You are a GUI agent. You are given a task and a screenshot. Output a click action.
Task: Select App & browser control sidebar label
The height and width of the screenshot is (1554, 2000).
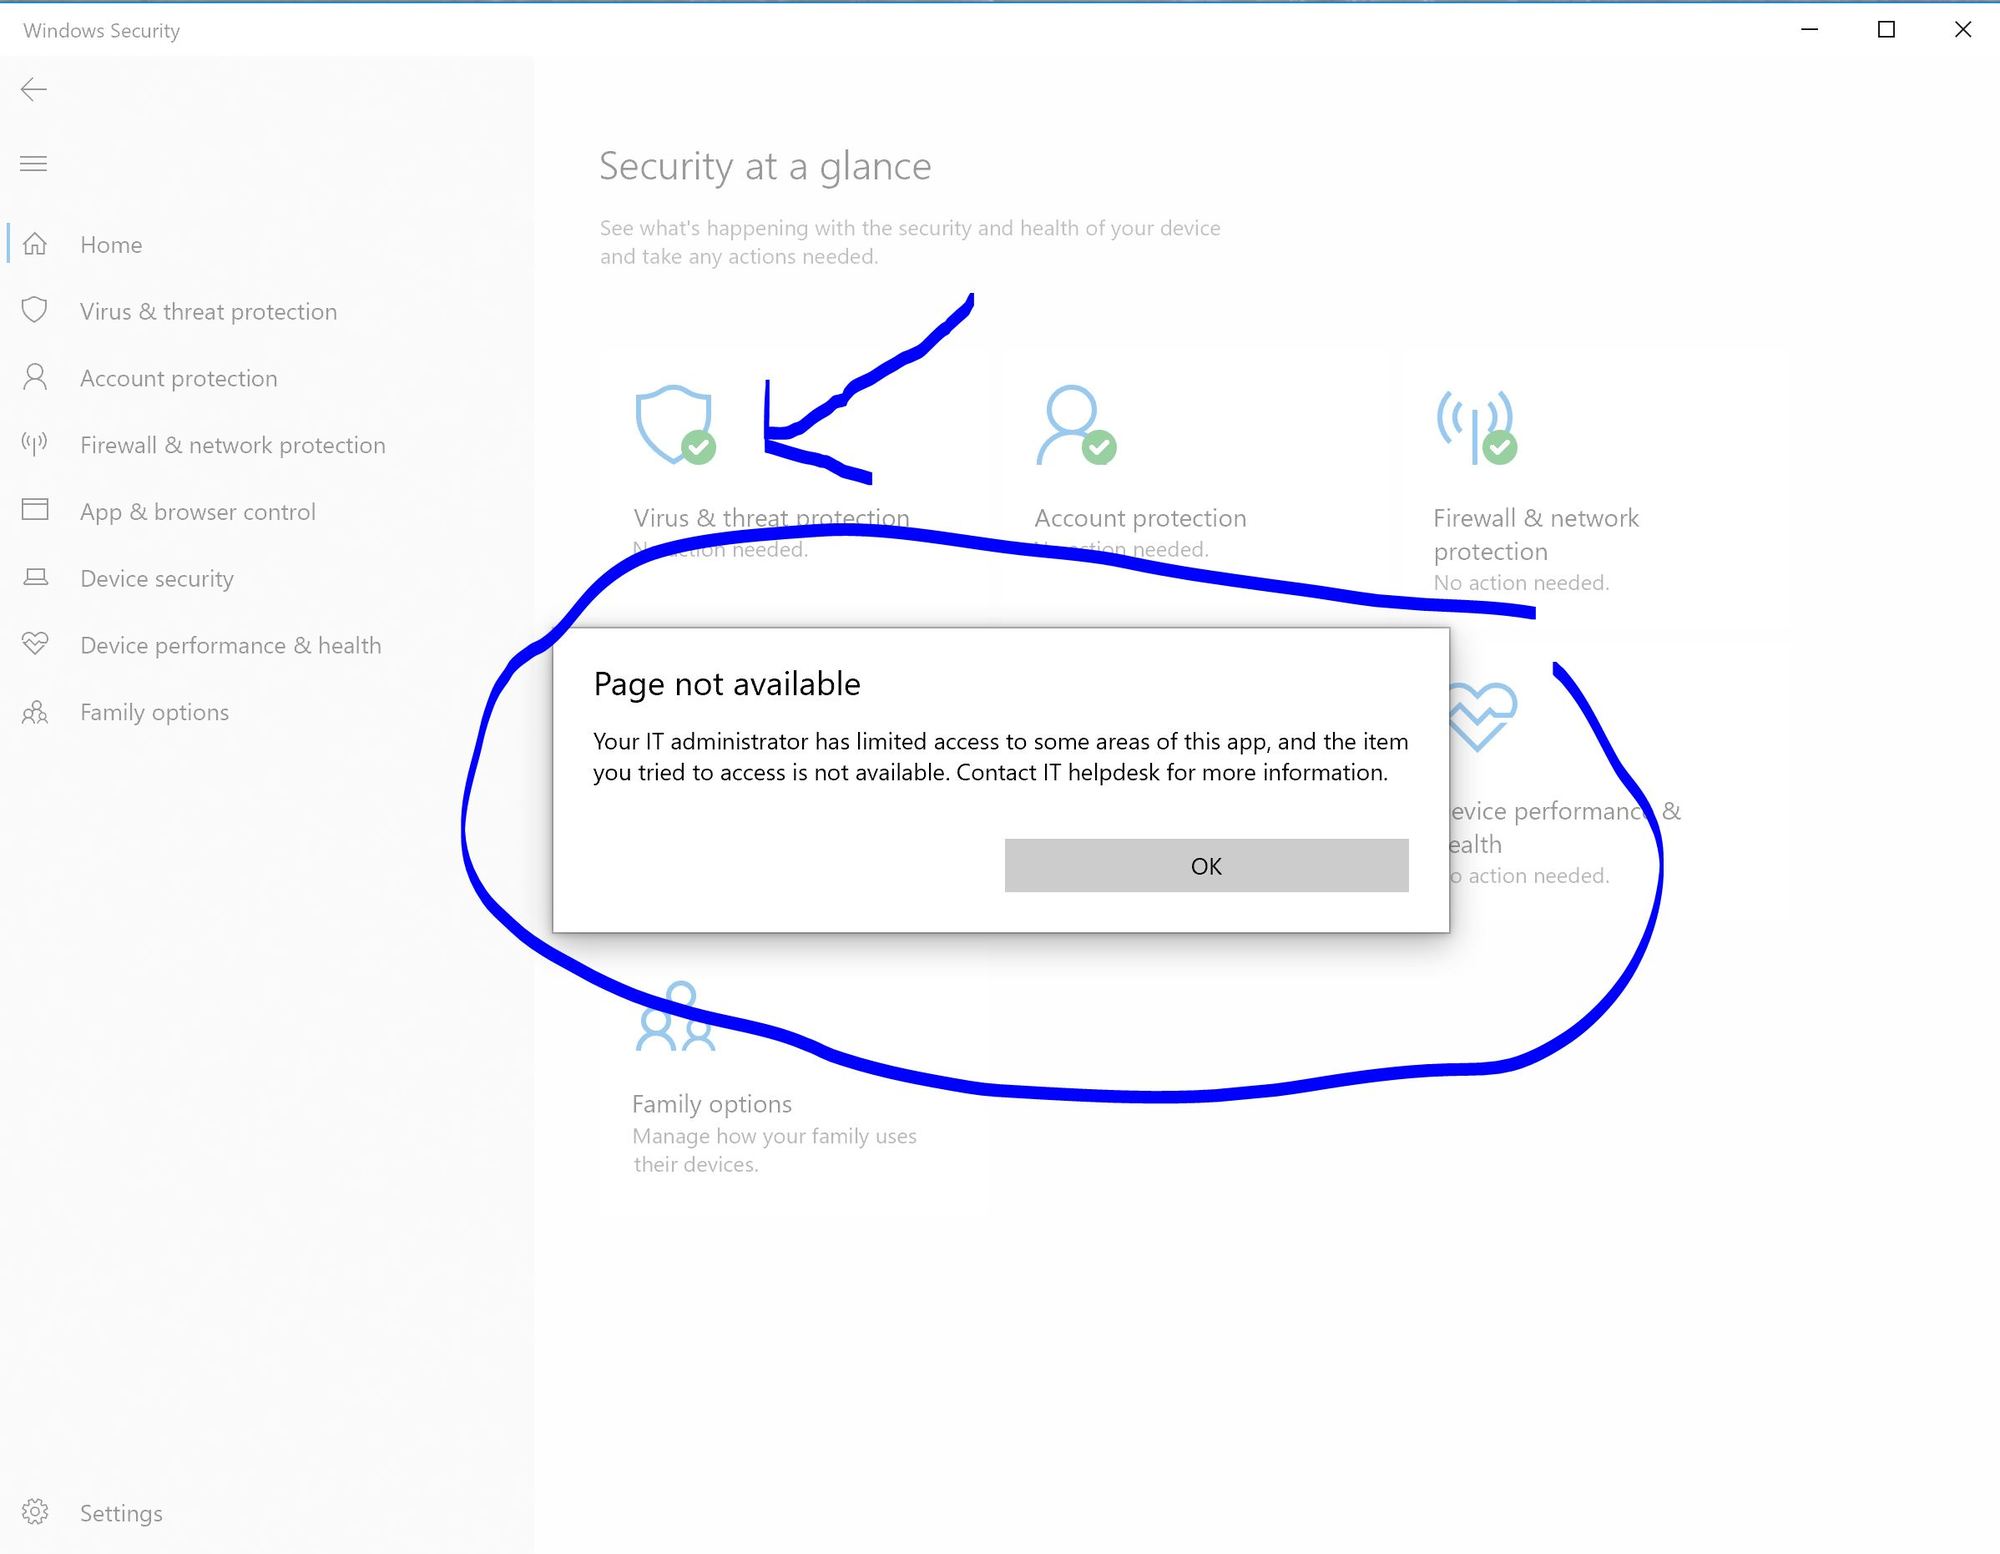[198, 512]
